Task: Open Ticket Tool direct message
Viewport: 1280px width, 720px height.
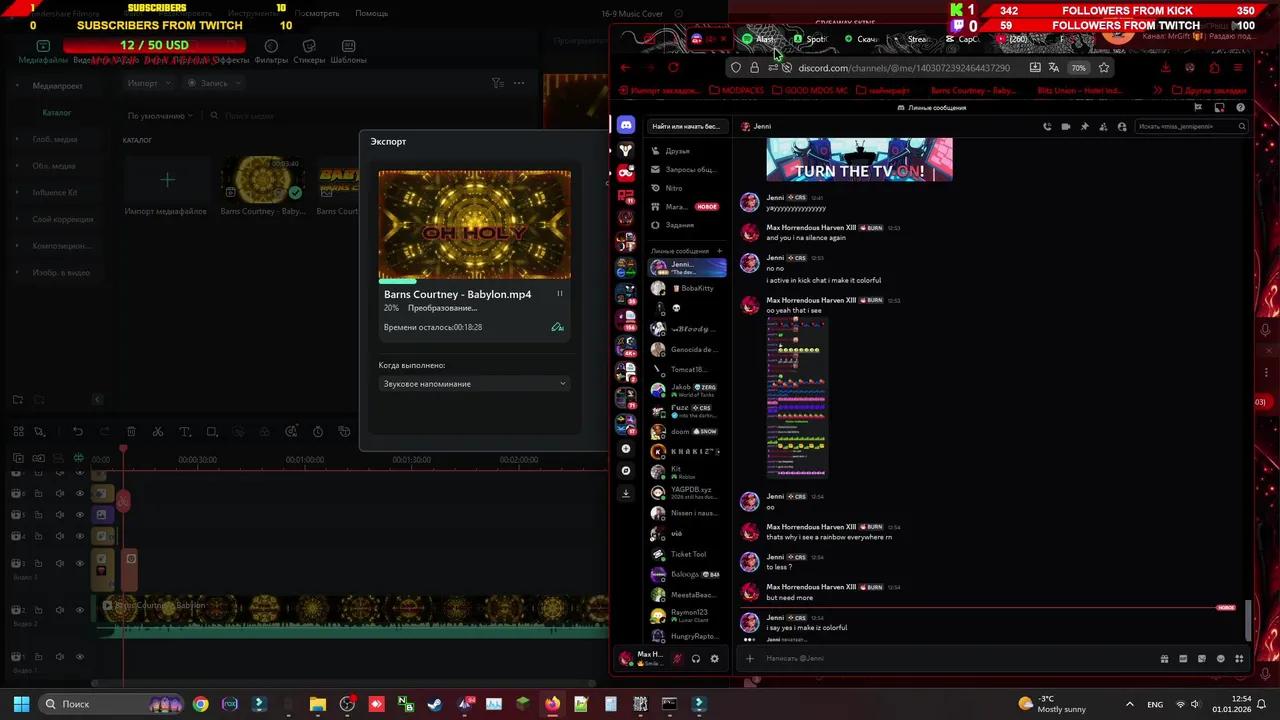Action: click(x=687, y=554)
